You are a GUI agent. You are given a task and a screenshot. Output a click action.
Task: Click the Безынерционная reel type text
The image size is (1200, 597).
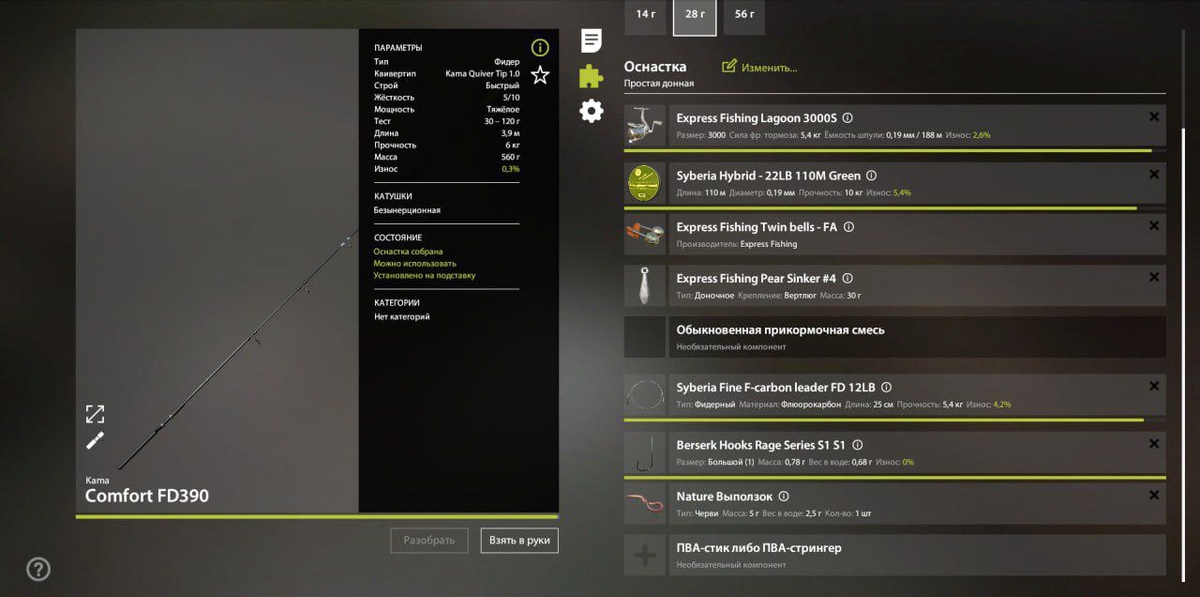tap(407, 211)
